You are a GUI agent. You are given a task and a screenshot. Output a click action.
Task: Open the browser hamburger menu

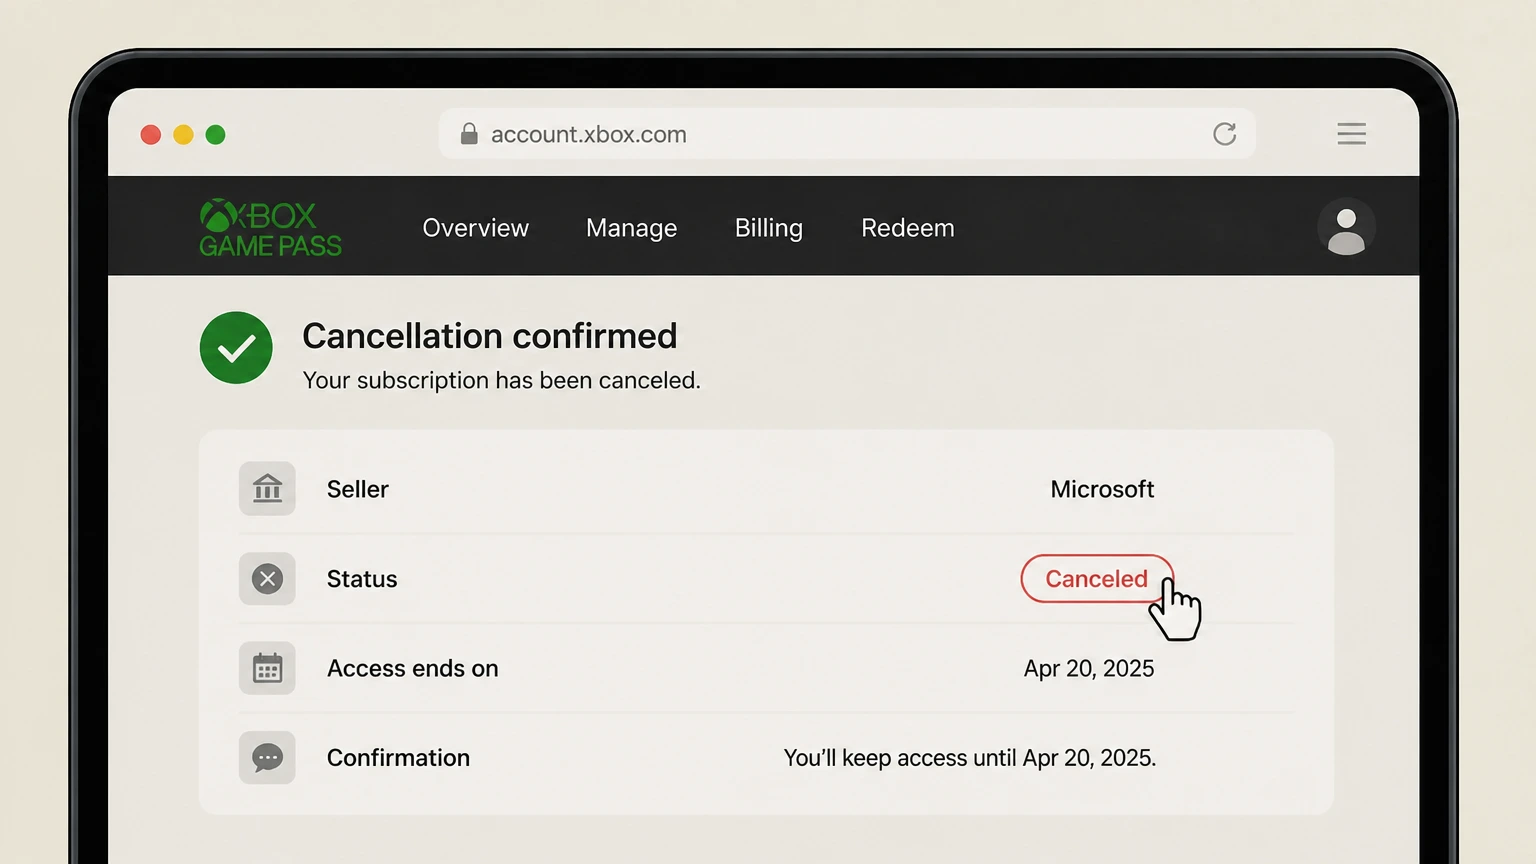coord(1351,134)
